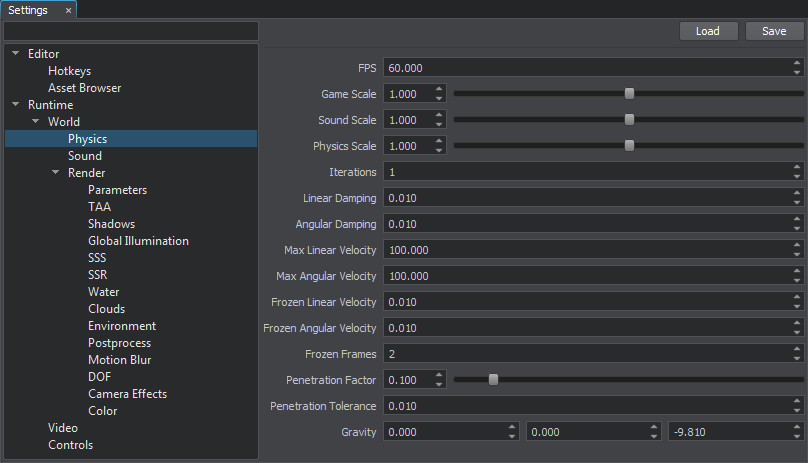Open Postprocess settings

click(120, 343)
